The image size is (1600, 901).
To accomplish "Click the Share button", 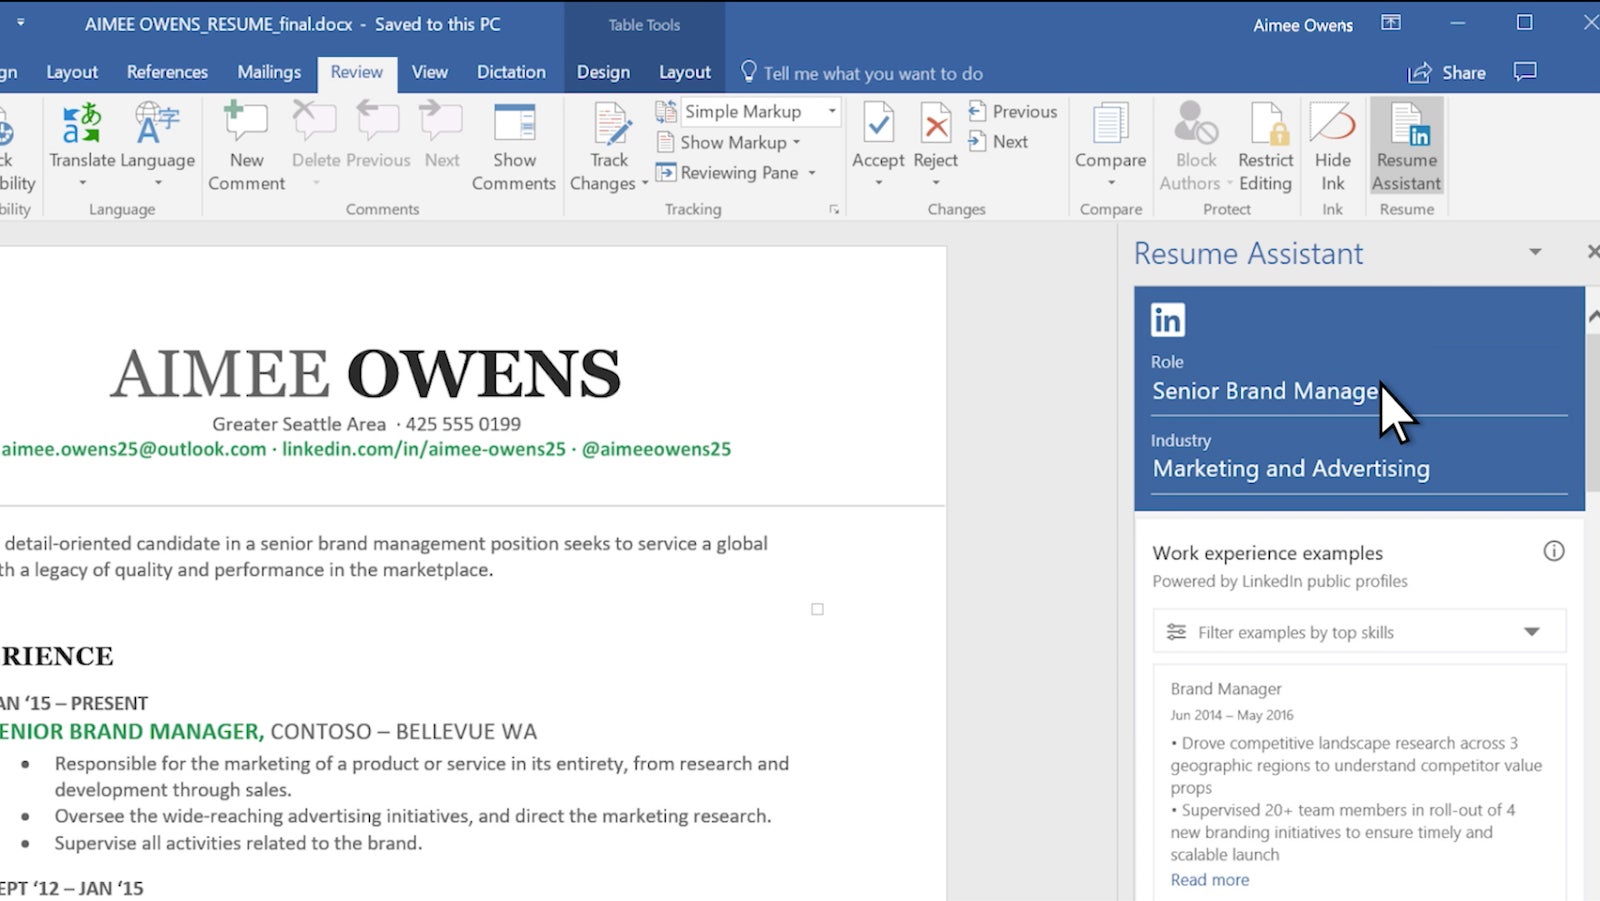I will [x=1447, y=73].
